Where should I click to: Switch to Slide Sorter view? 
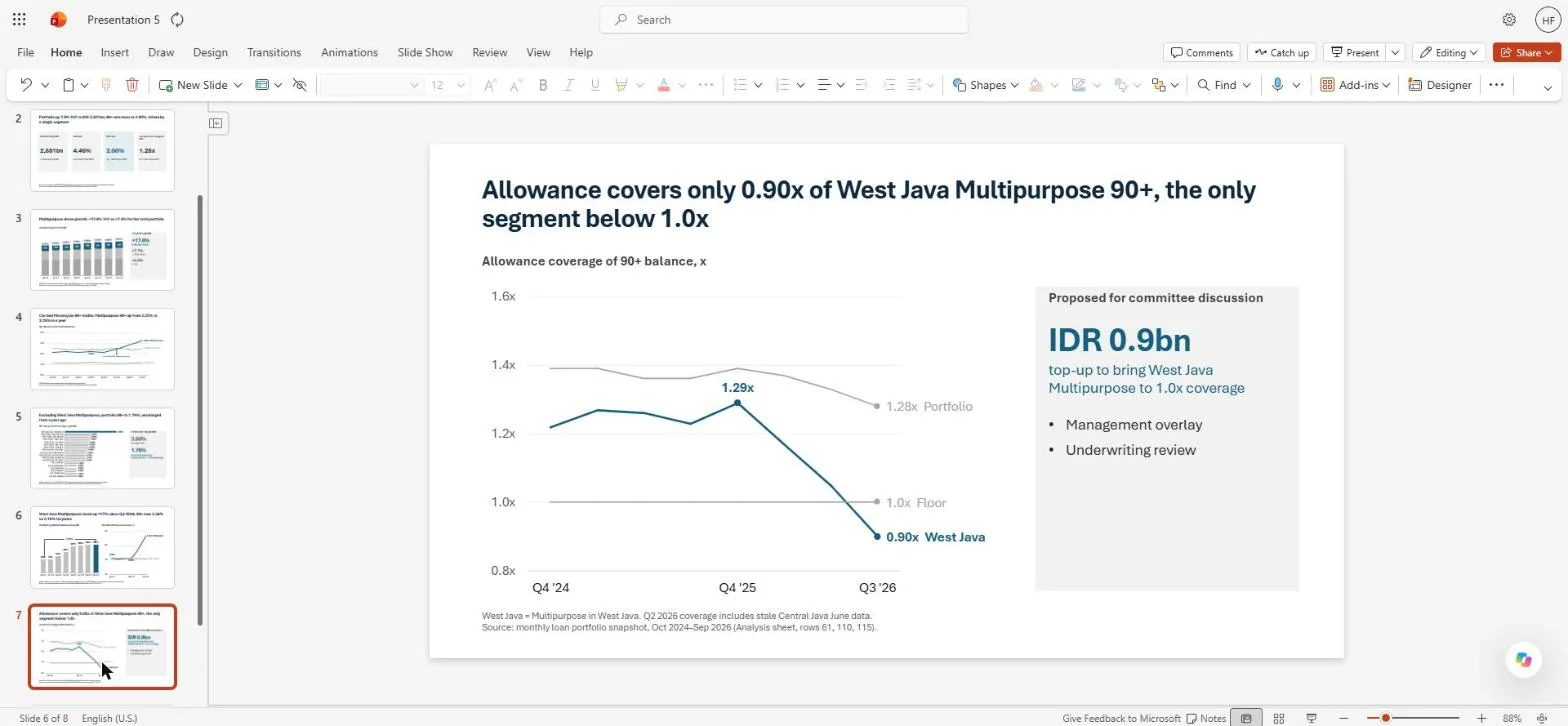(x=1278, y=718)
